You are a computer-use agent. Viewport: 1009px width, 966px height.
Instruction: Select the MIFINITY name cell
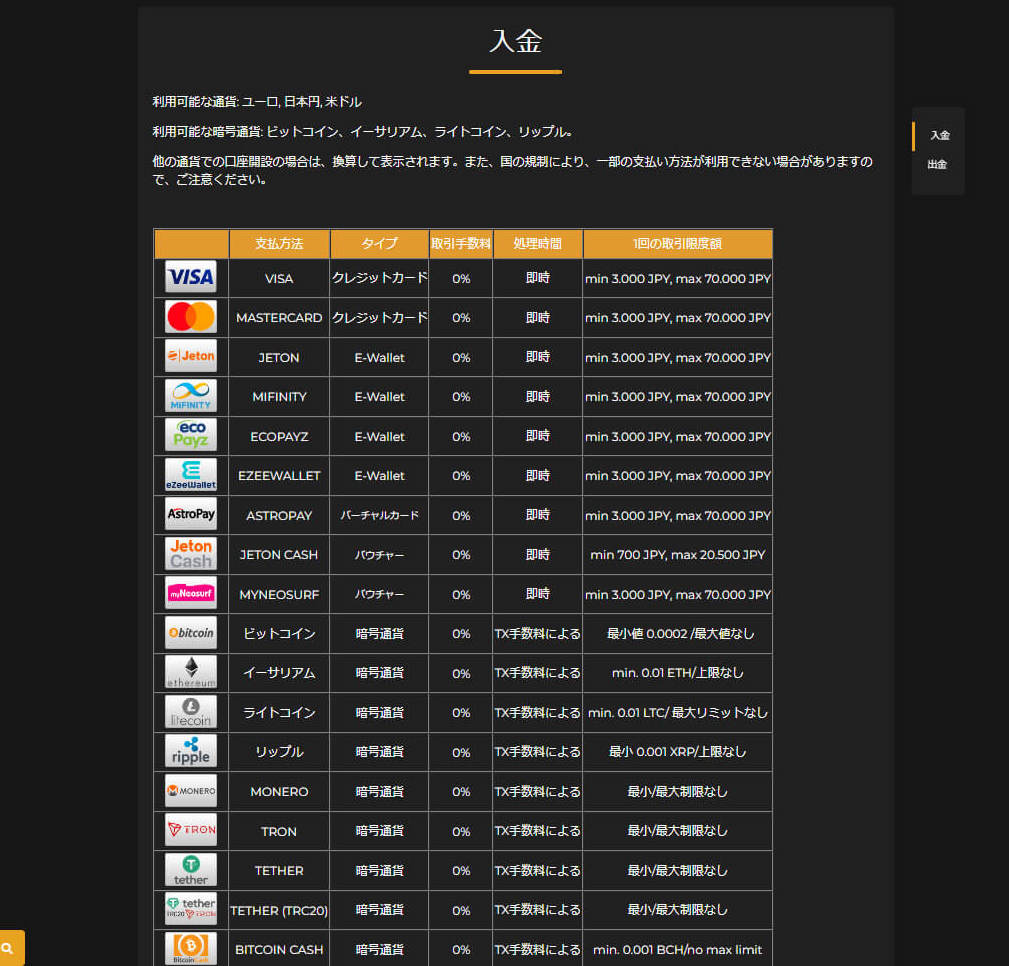279,396
